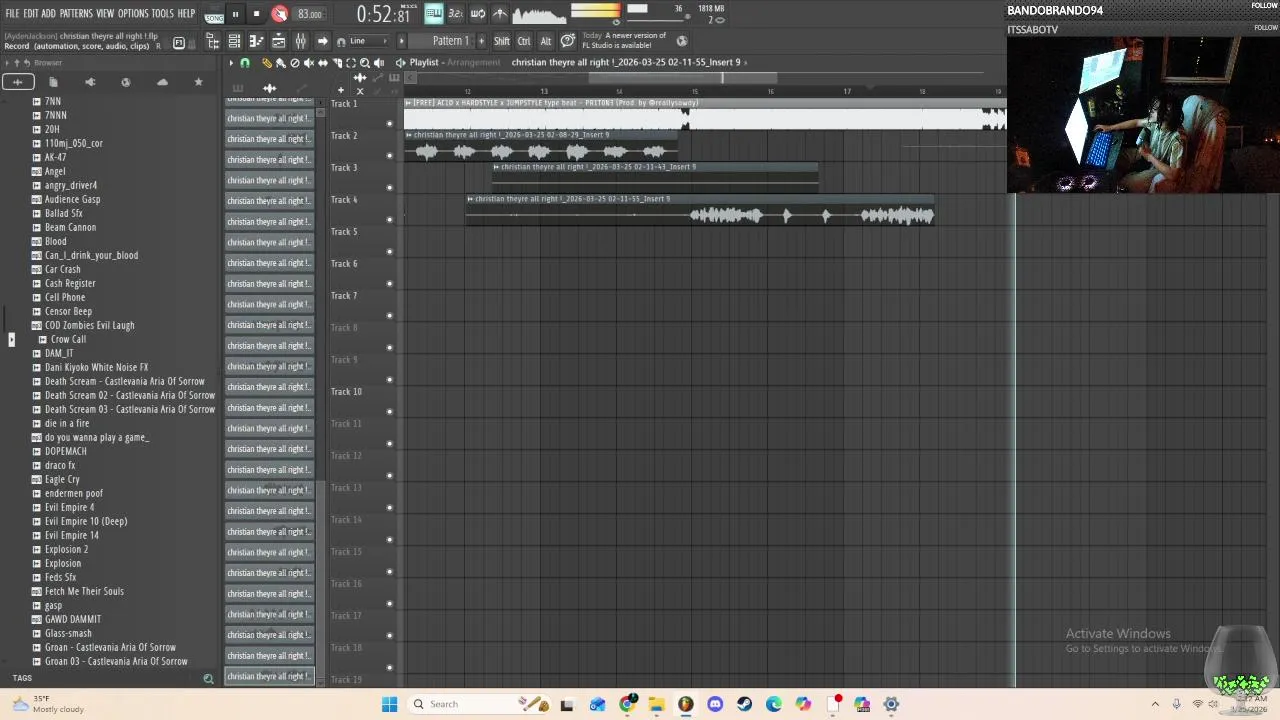The height and width of the screenshot is (720, 1280).
Task: Select the Track 2 audio clip waveform
Action: (541, 151)
